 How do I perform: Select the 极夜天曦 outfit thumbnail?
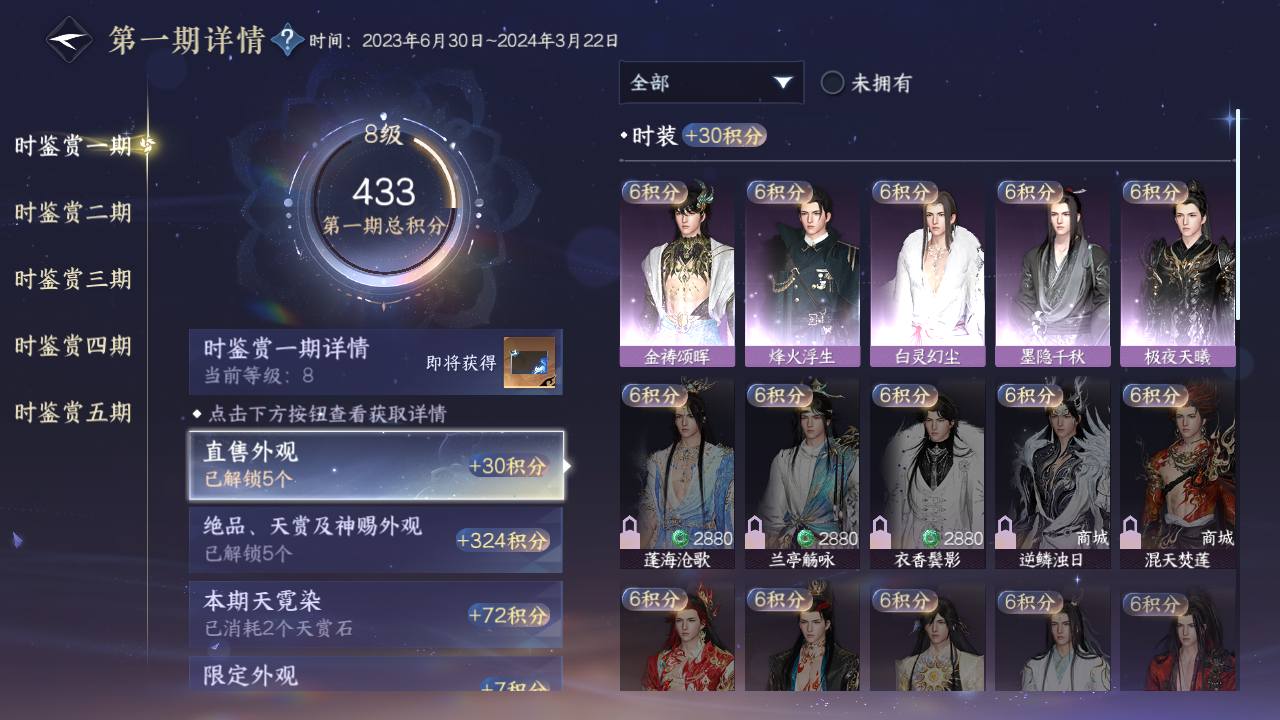(x=1178, y=272)
